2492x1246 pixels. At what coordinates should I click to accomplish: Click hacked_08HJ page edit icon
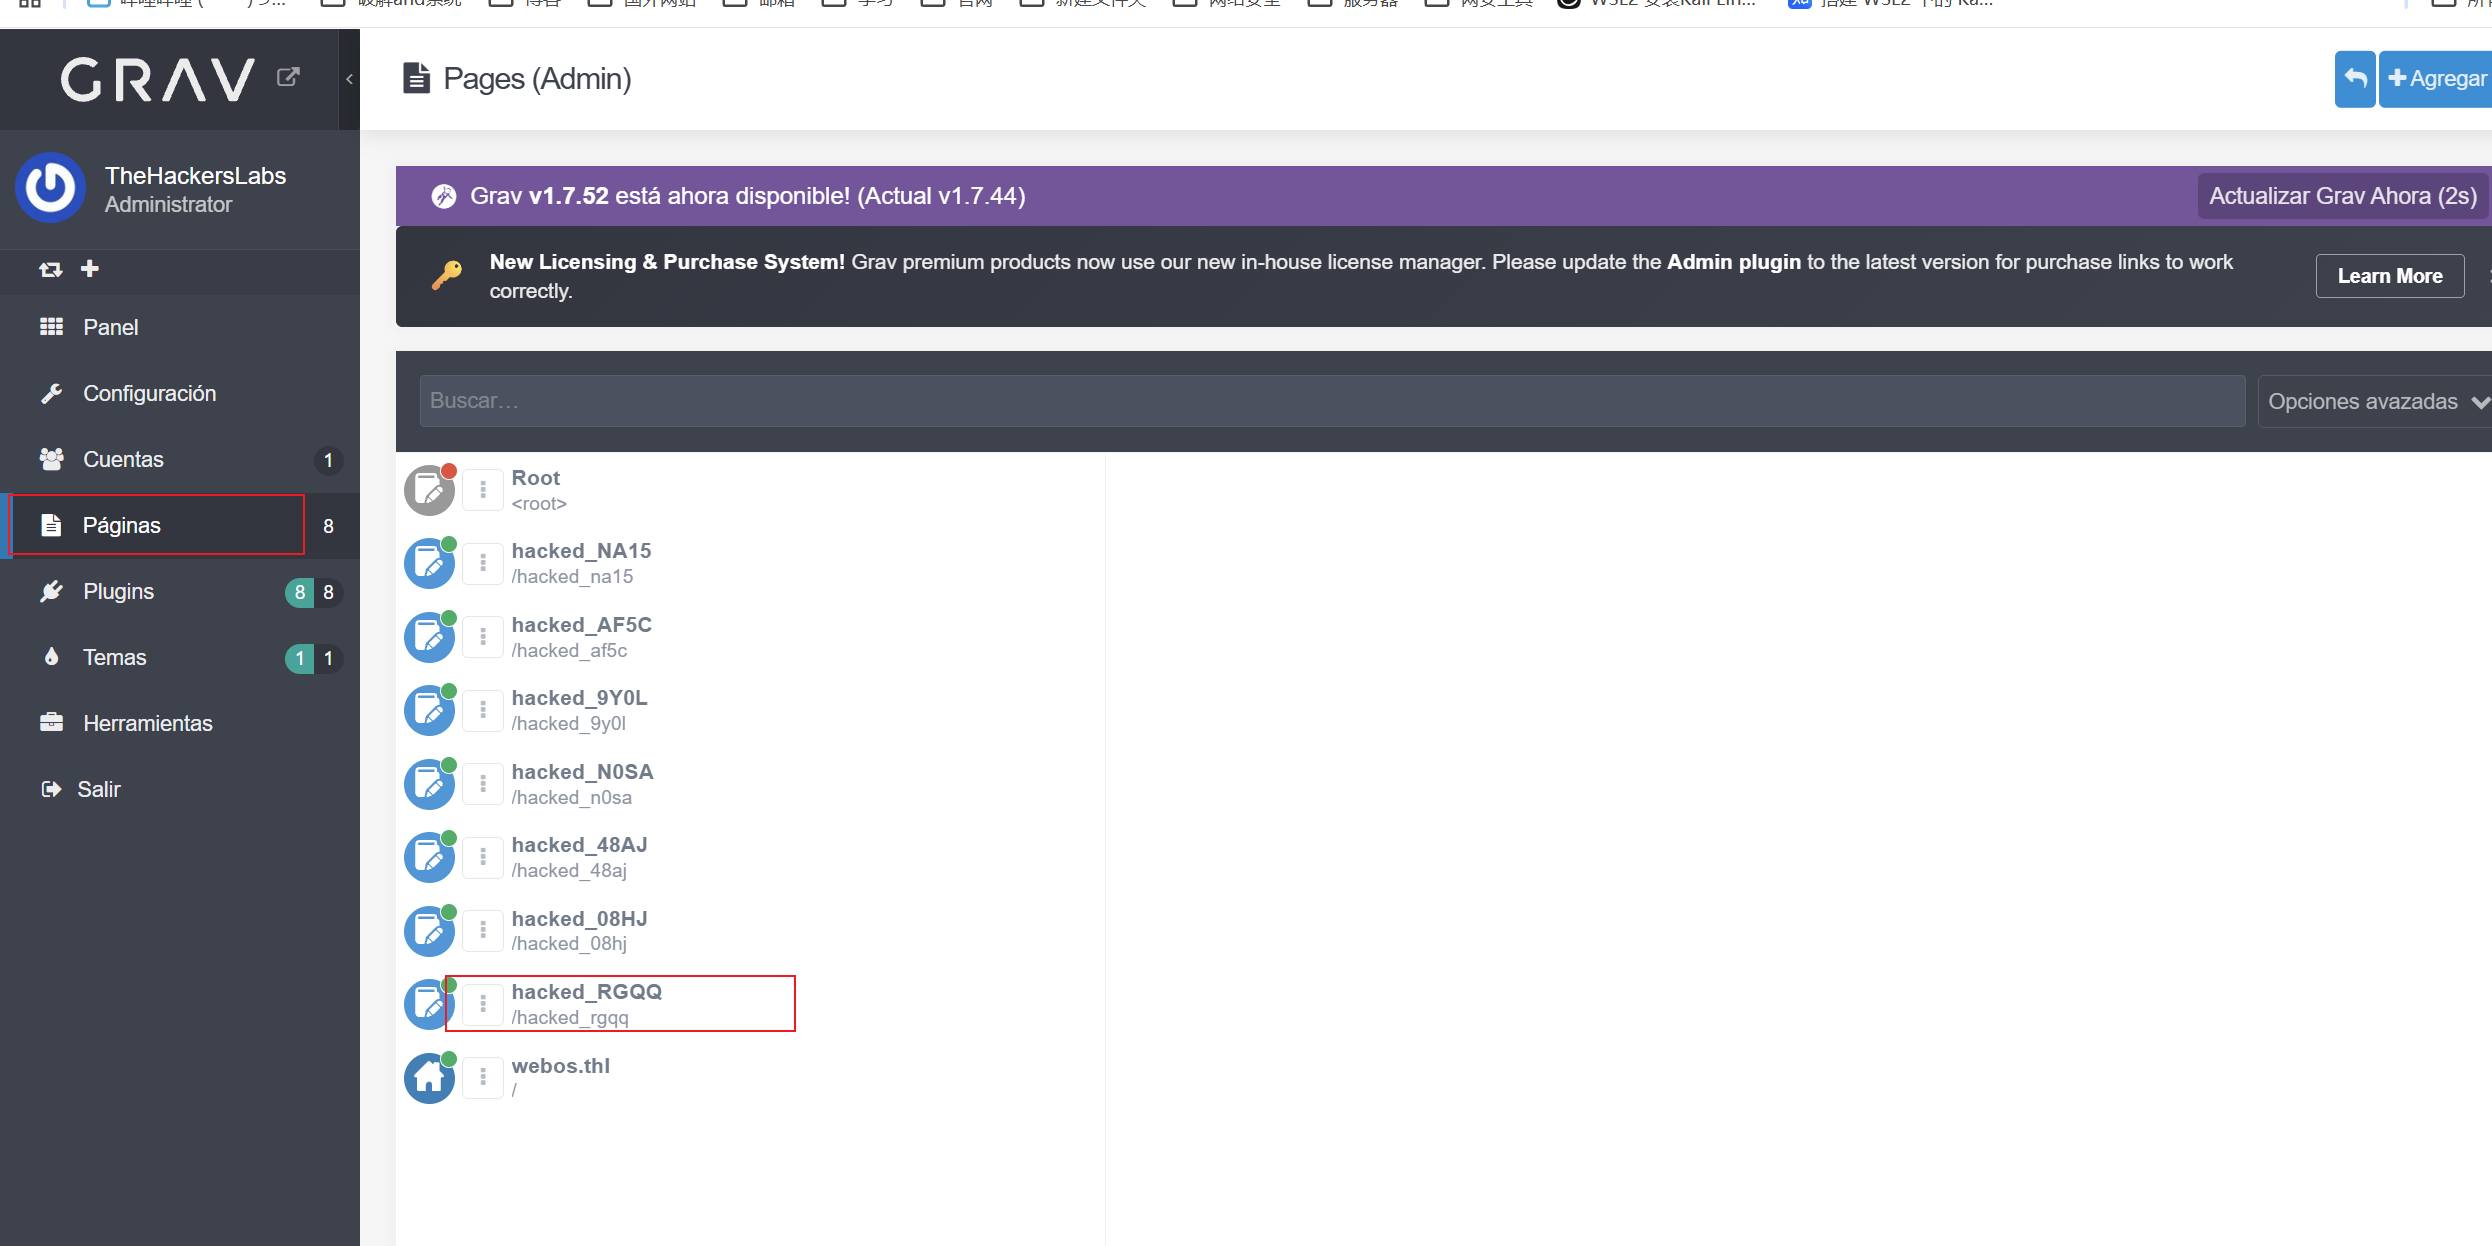pyautogui.click(x=429, y=931)
